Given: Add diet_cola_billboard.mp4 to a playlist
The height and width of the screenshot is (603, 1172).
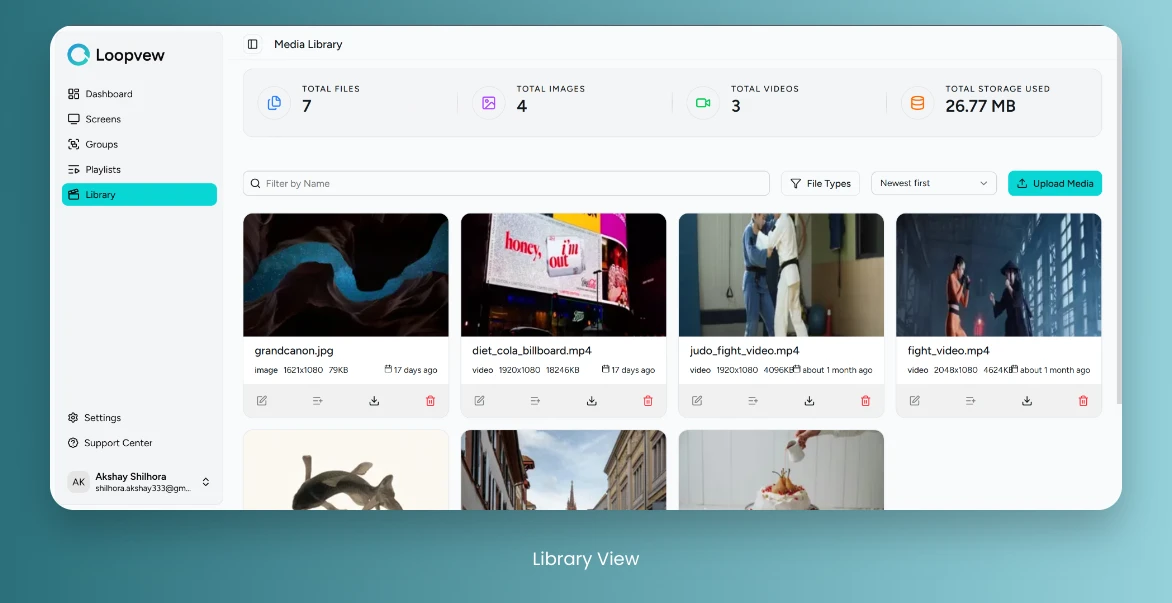Looking at the screenshot, I should [535, 401].
